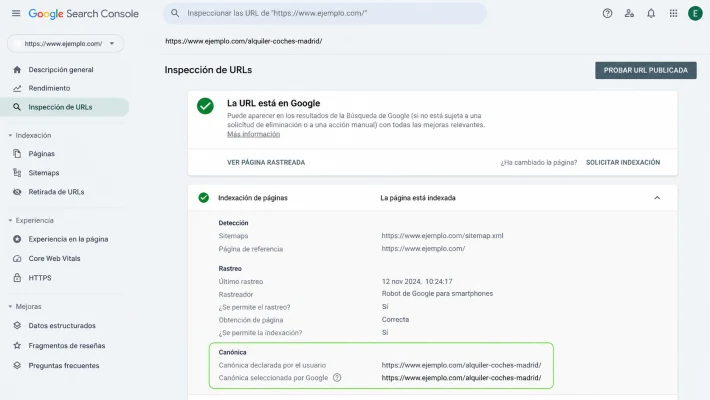The width and height of the screenshot is (710, 400).
Task: Click the search magnifier icon in top bar
Action: (175, 13)
